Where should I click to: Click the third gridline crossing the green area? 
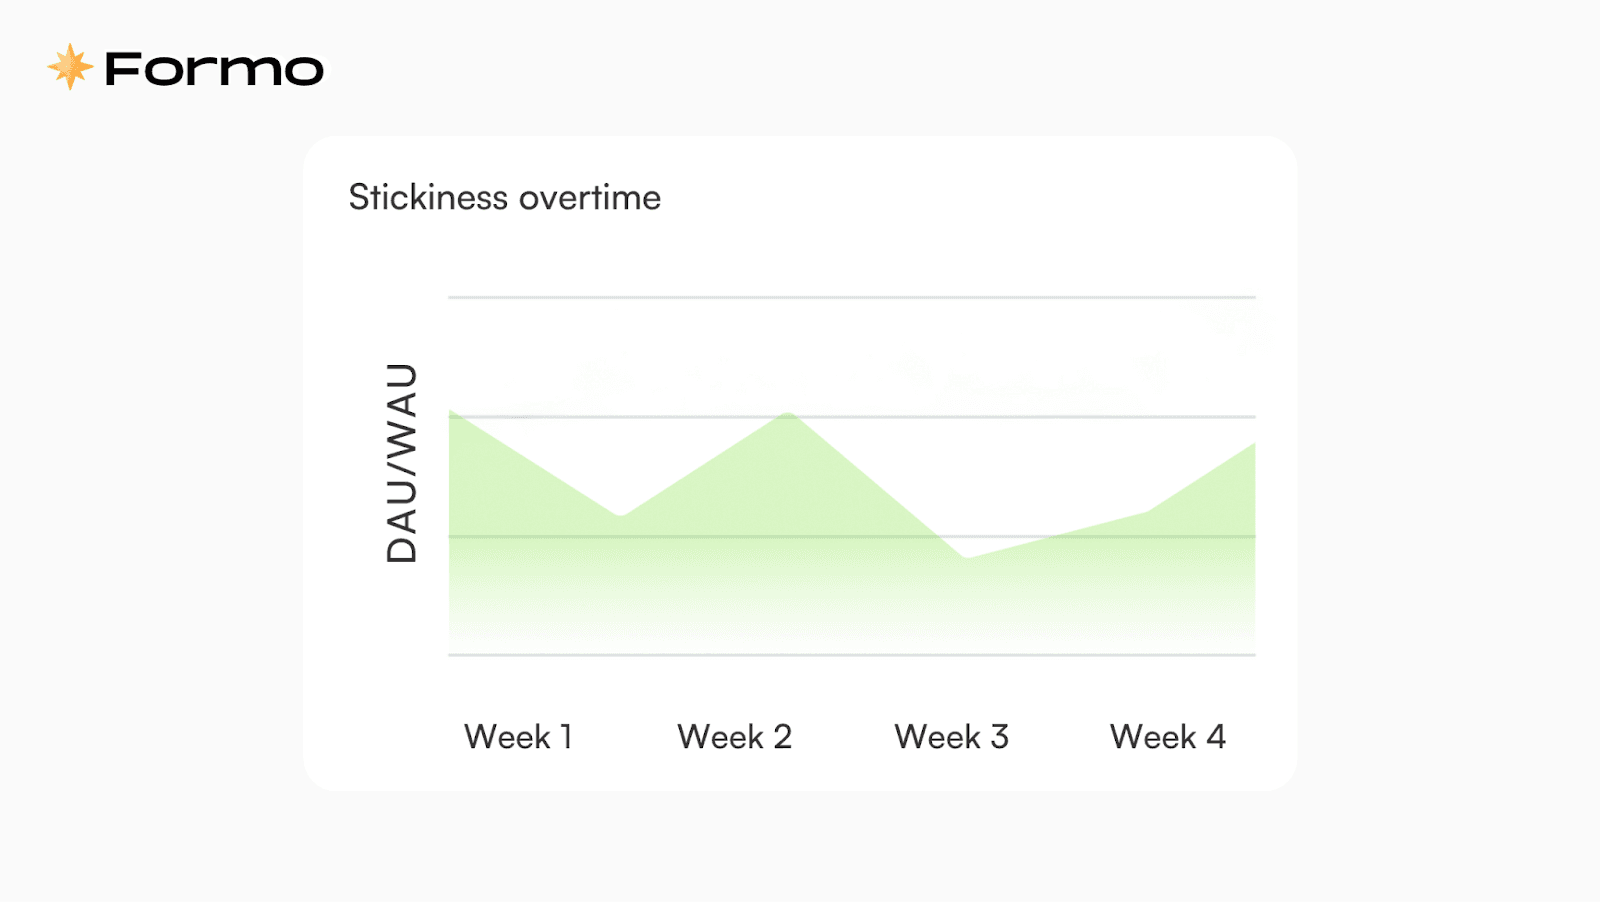[852, 536]
